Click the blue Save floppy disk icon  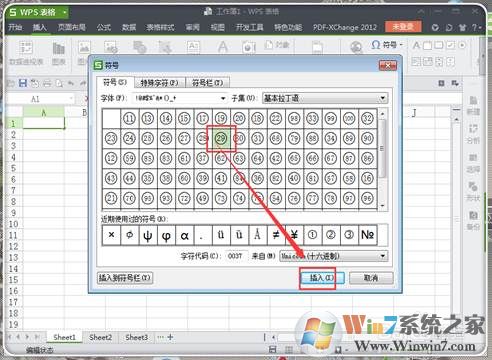(22, 83)
